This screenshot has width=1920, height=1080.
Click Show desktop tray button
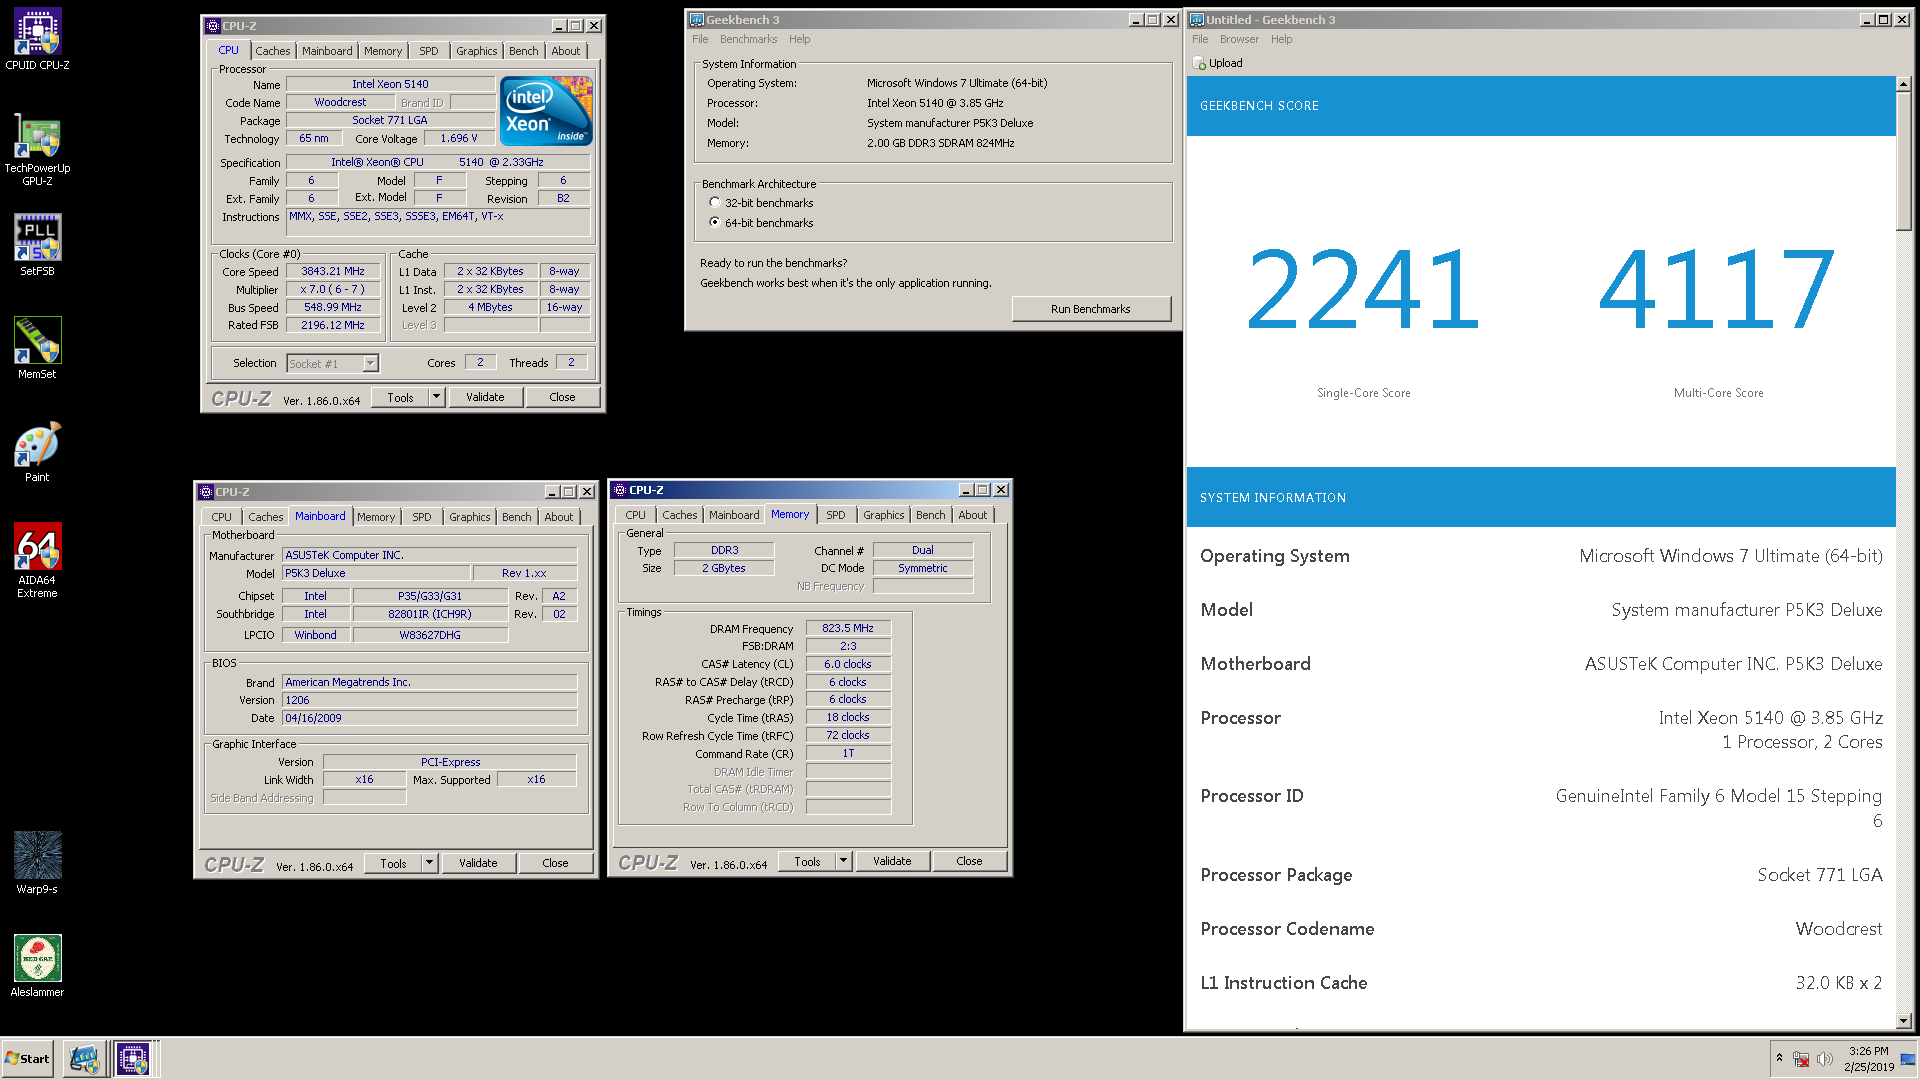[1908, 1059]
